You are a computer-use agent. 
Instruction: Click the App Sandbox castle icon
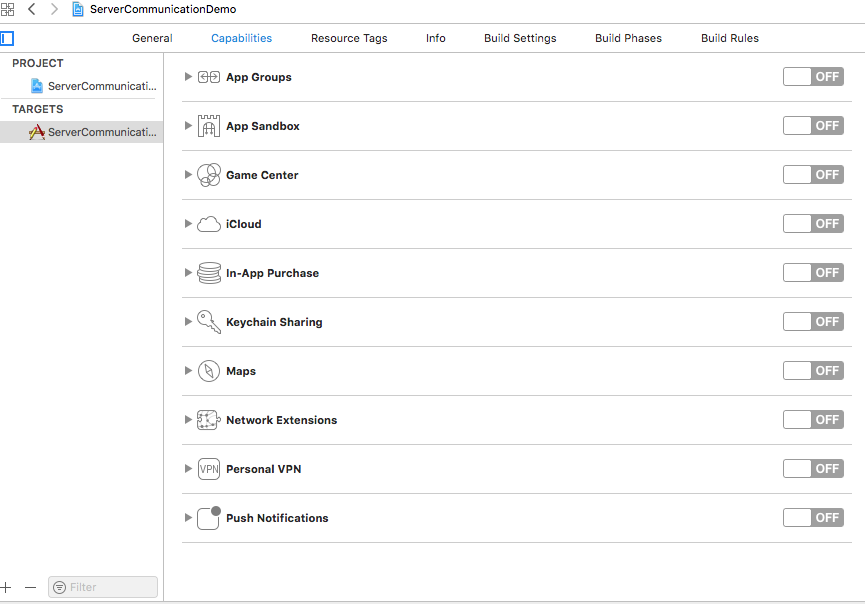point(209,126)
